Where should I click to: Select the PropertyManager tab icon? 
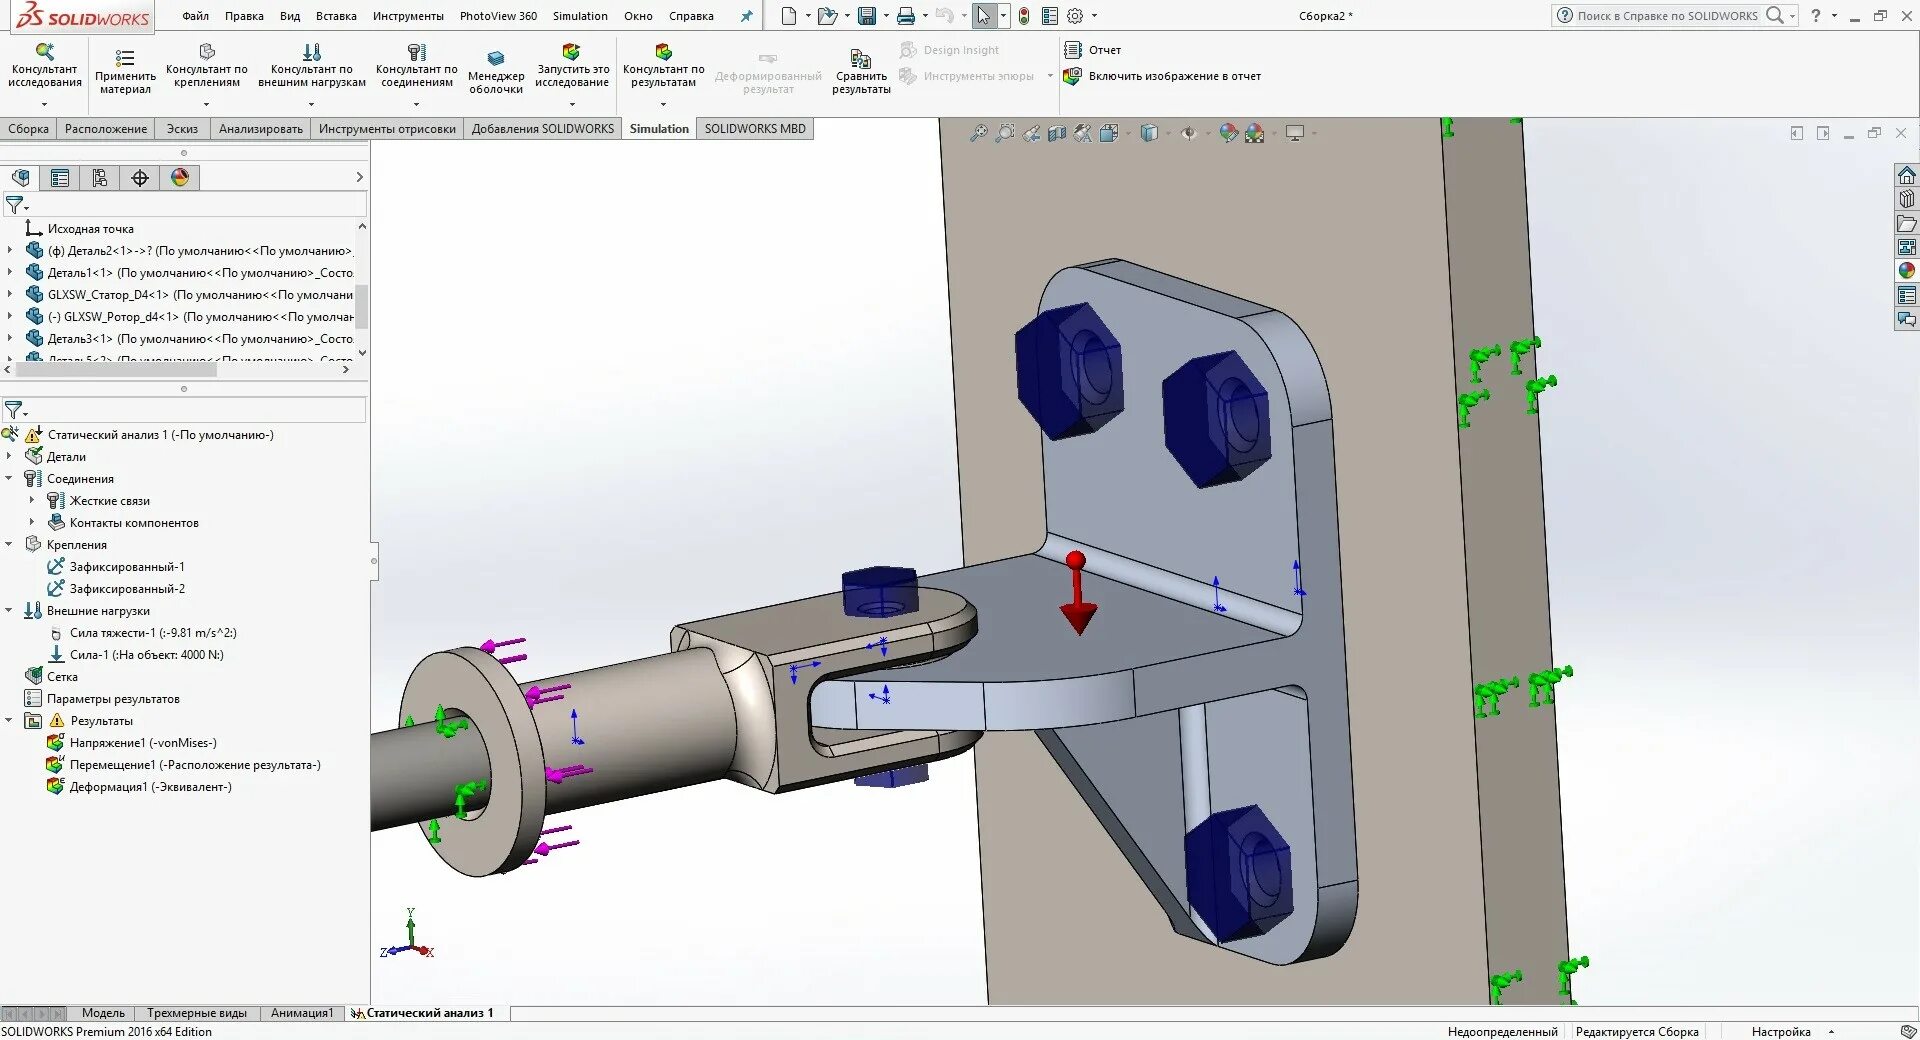[60, 178]
